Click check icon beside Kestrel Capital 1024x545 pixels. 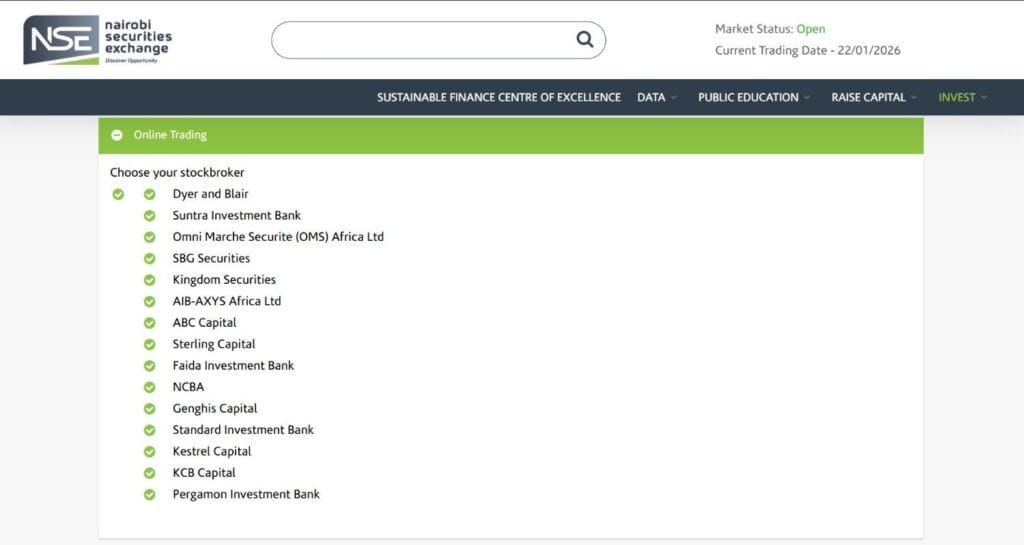coord(150,452)
